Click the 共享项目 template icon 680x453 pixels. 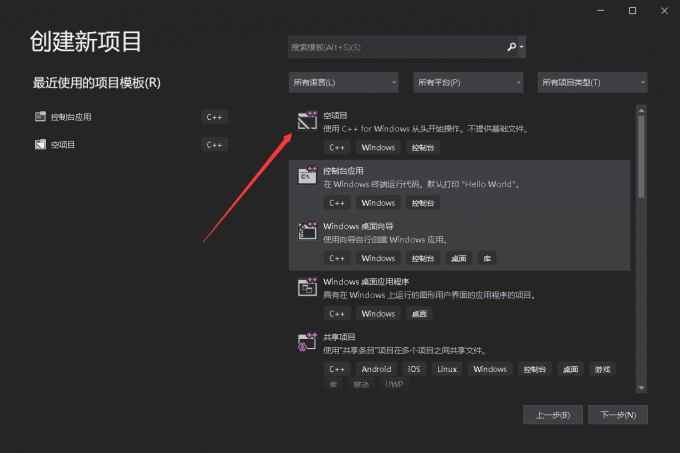(307, 342)
